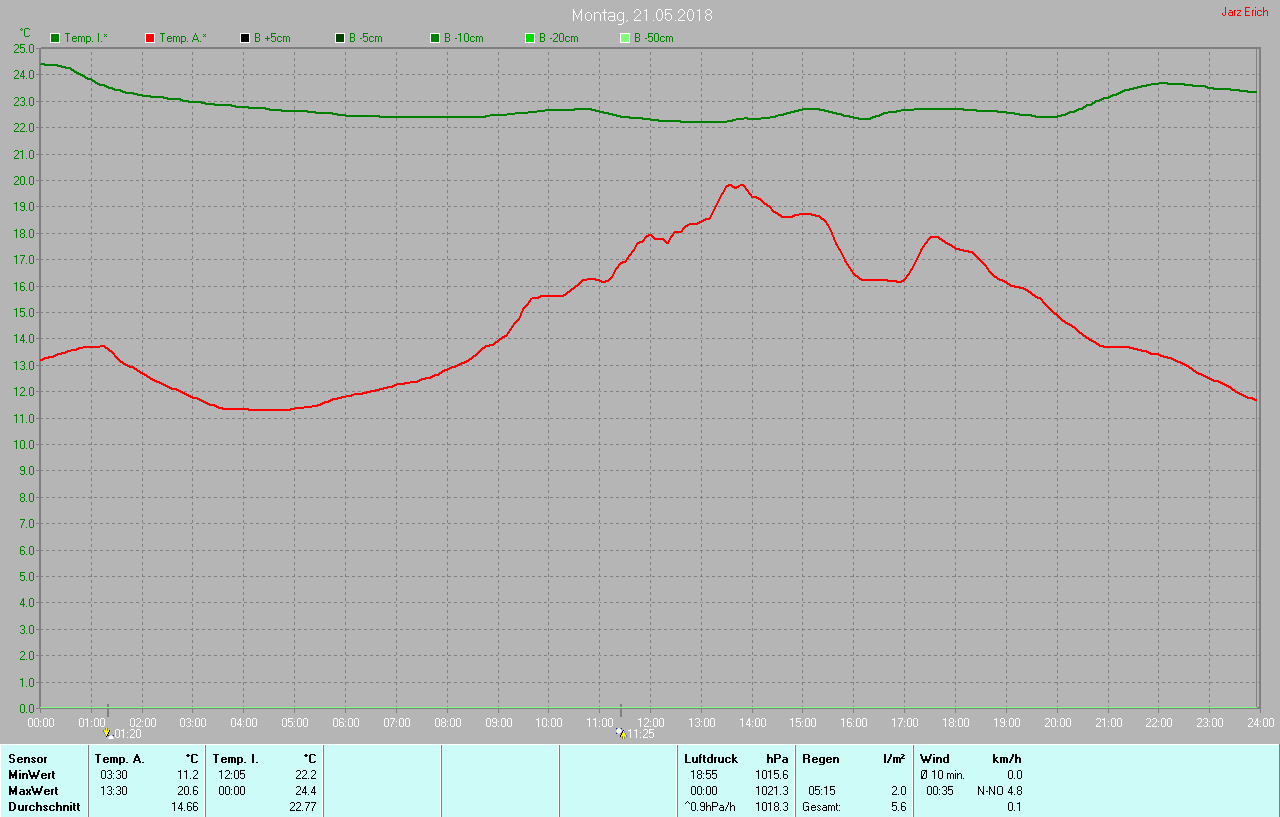Click the hPa unit header
The height and width of the screenshot is (817, 1280).
pyautogui.click(x=777, y=759)
